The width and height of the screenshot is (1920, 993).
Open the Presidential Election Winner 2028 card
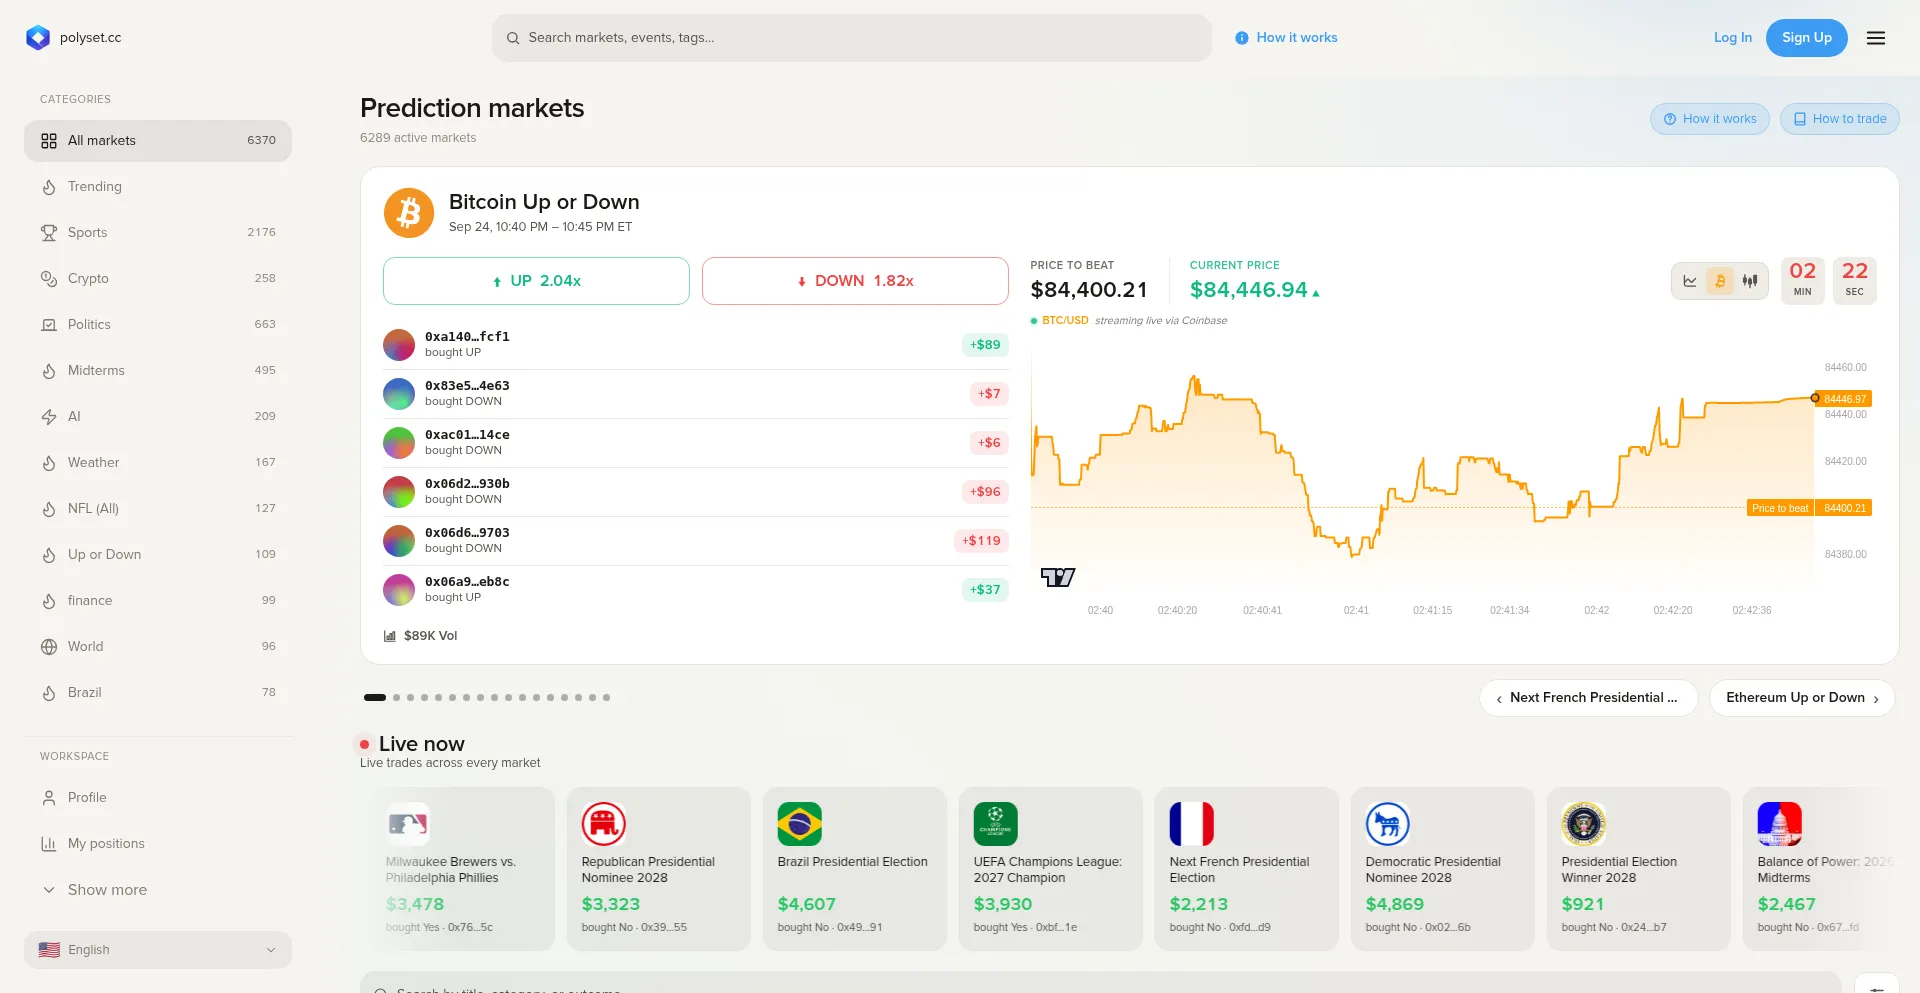pyautogui.click(x=1639, y=869)
